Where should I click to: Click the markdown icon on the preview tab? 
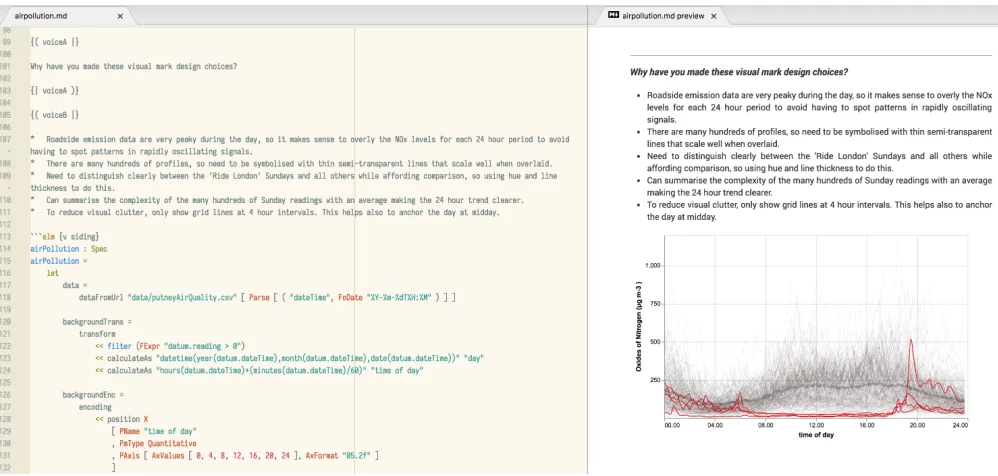pos(614,16)
